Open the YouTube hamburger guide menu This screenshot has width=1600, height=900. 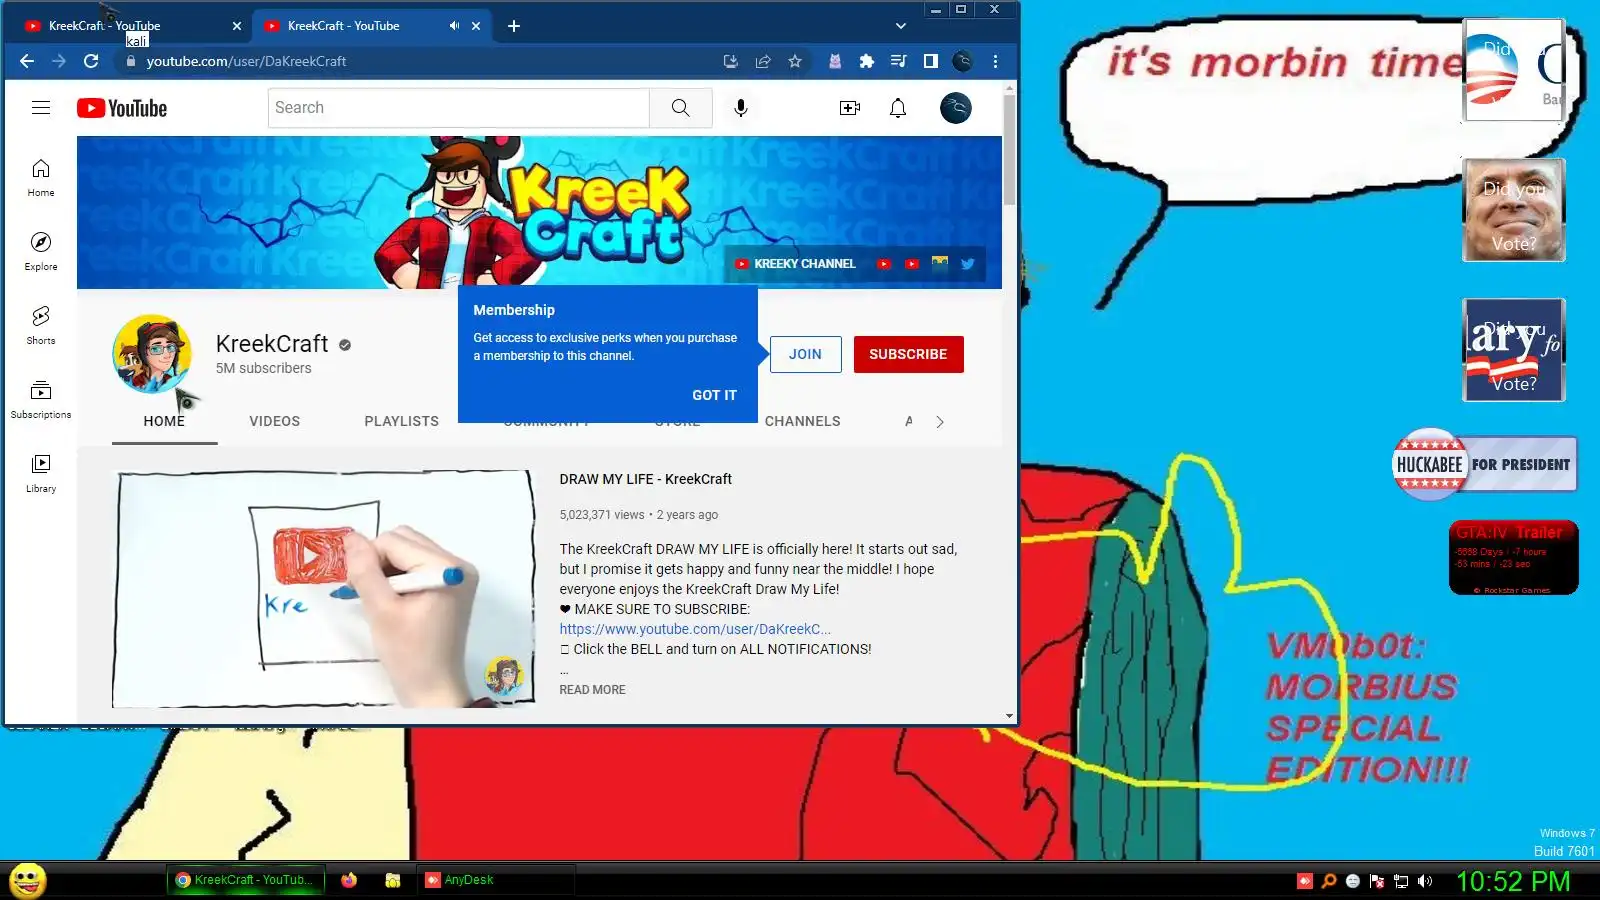tap(41, 108)
